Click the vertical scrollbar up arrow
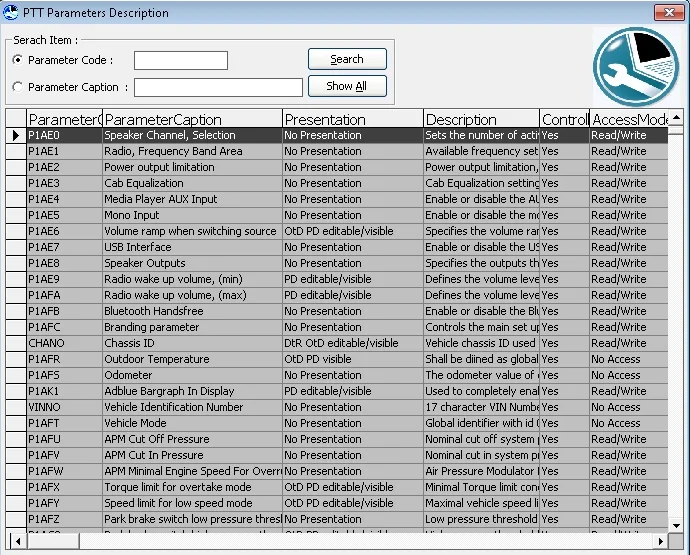This screenshot has width=690, height=555. coord(676,118)
